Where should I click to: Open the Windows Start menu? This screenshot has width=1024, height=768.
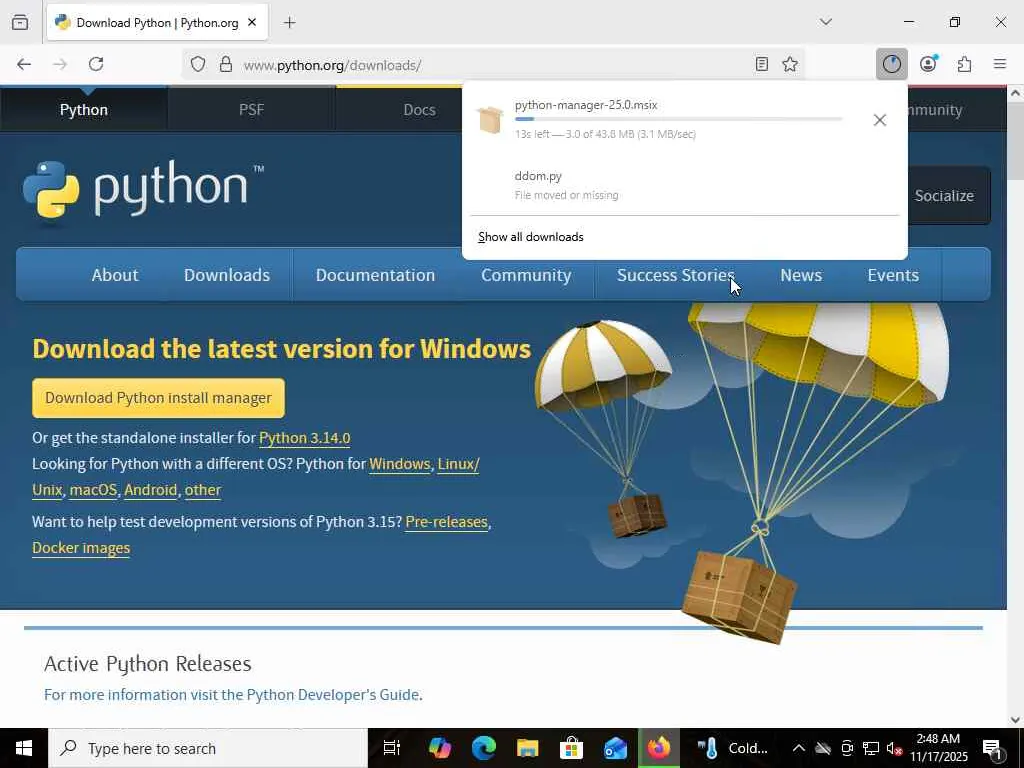tap(24, 748)
